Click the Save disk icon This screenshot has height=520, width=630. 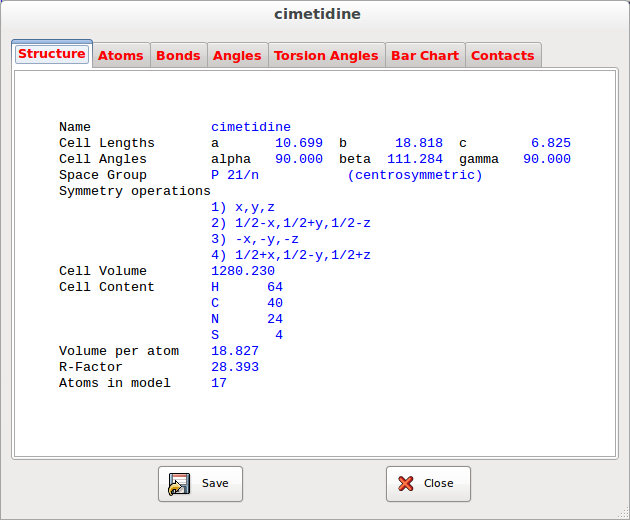pyautogui.click(x=179, y=484)
